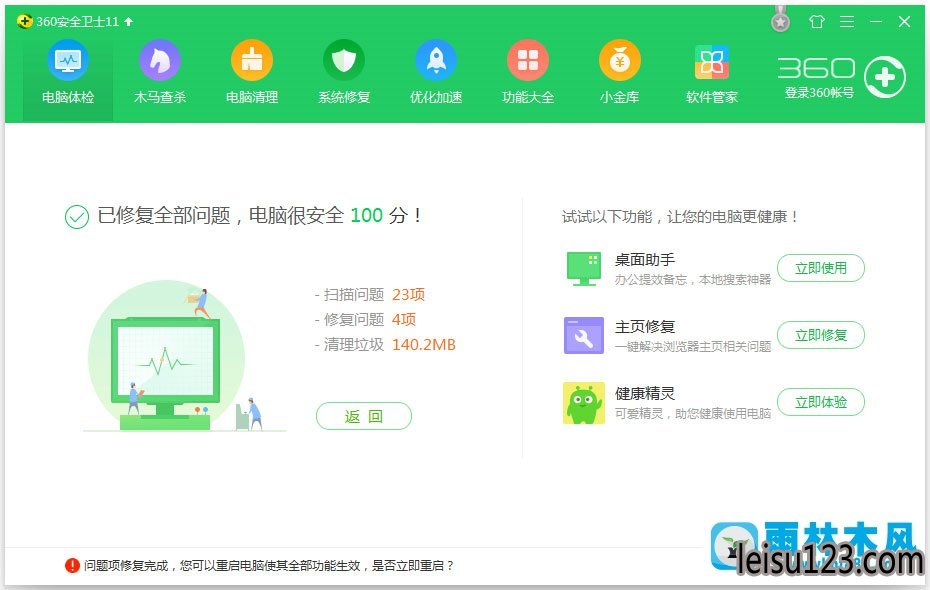Open the main menu hamburger icon
This screenshot has height=590, width=930.
847,22
